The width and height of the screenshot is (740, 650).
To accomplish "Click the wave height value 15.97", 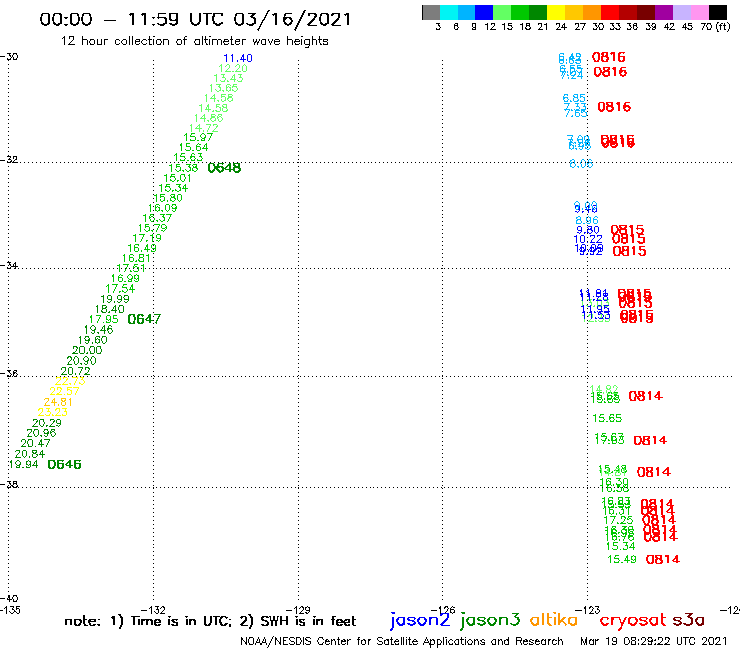I will [198, 137].
